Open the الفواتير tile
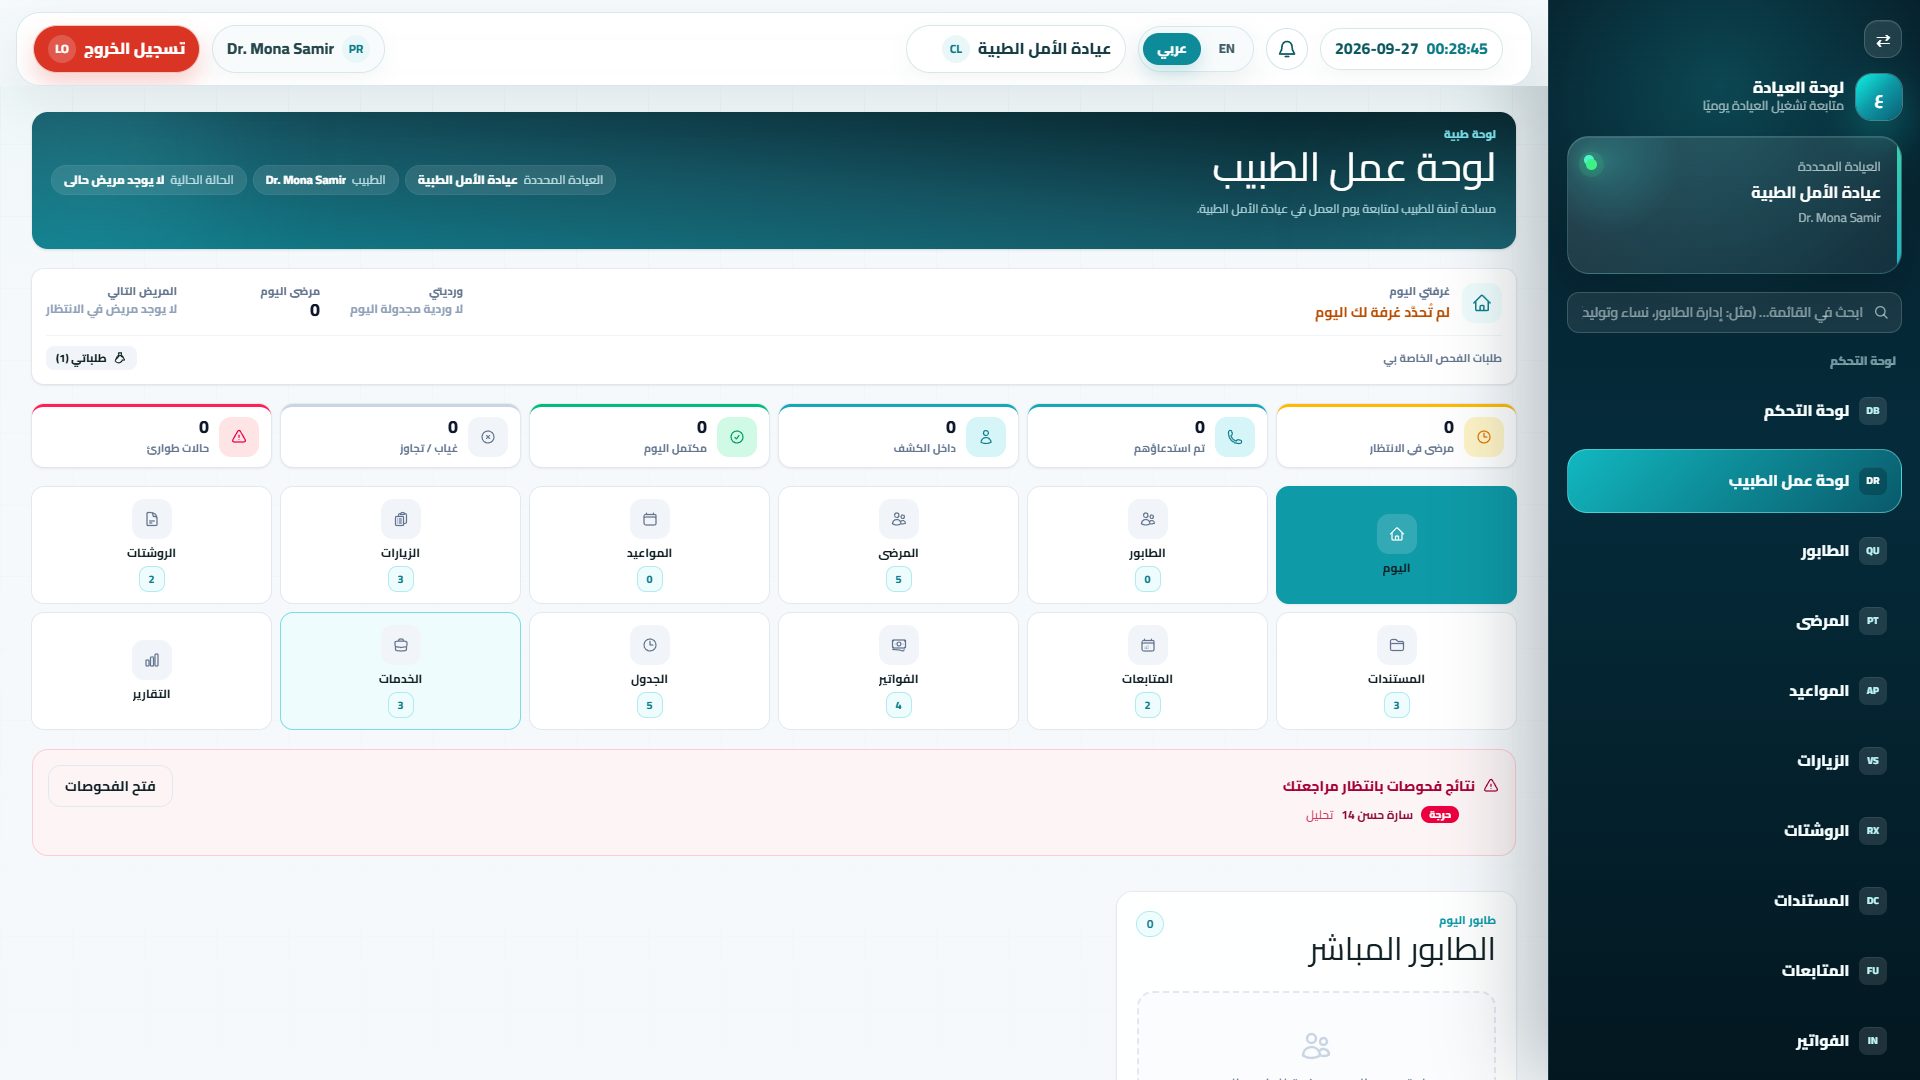Screen dimensions: 1920x1080 pos(898,671)
